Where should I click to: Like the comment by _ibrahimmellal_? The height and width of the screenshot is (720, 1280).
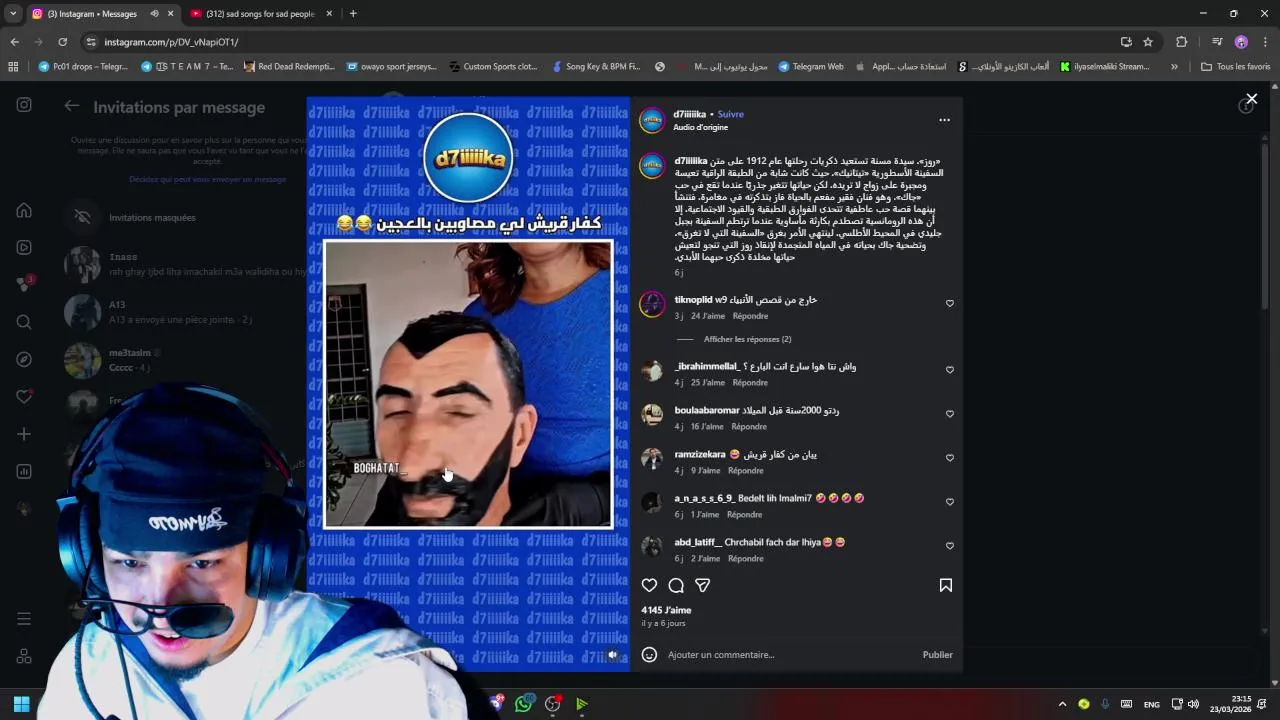(950, 369)
